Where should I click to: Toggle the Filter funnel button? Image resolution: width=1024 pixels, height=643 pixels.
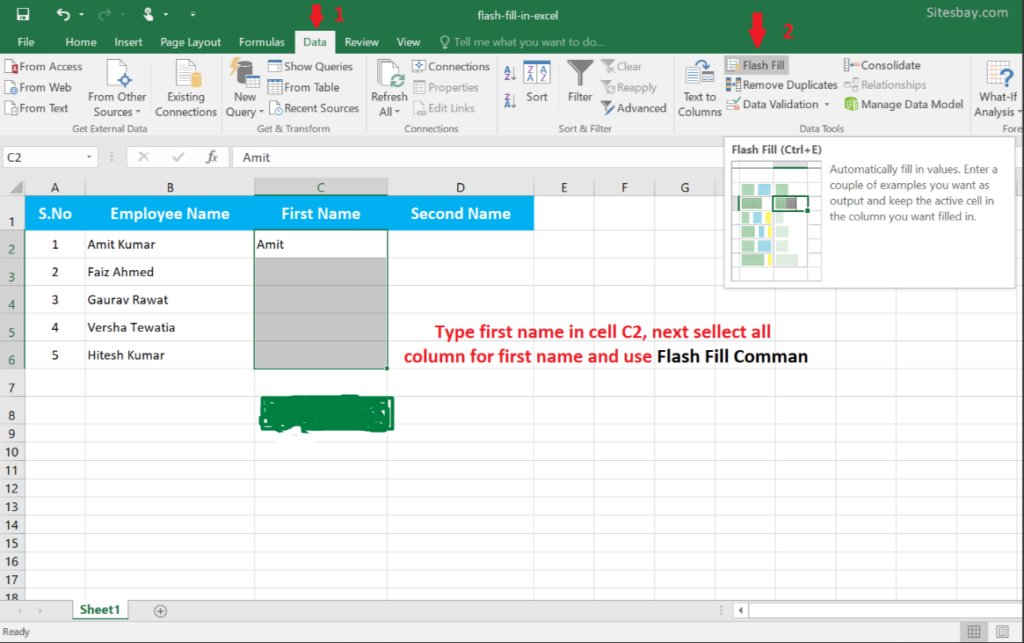(580, 82)
